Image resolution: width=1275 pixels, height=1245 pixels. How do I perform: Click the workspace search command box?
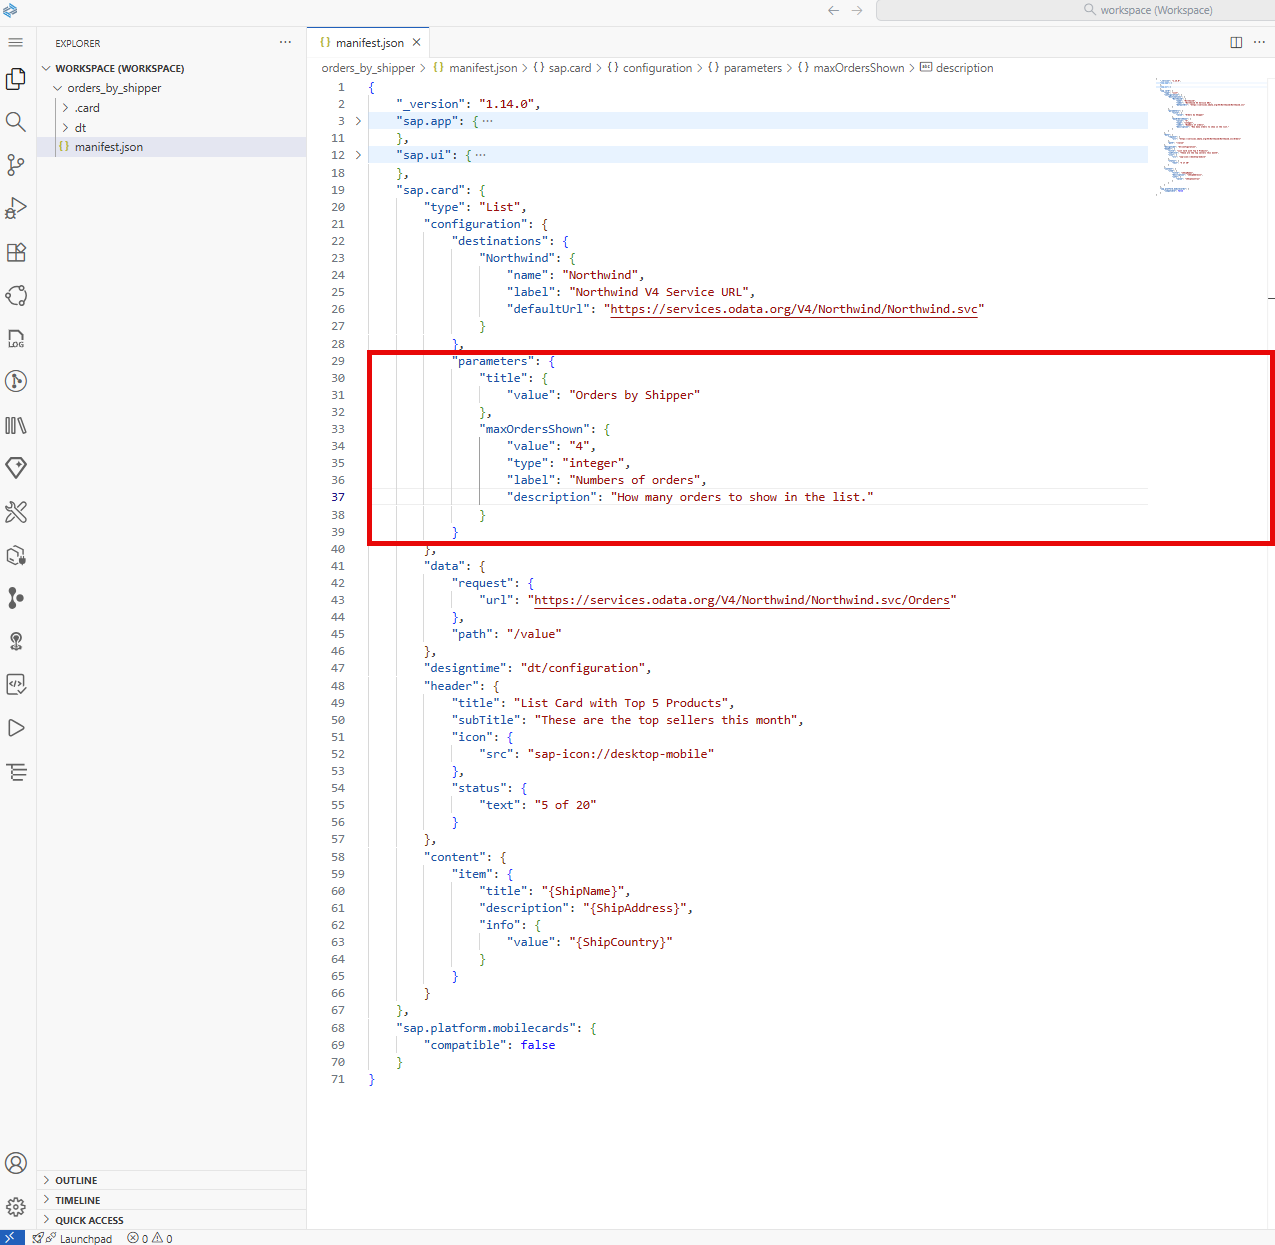point(1074,10)
